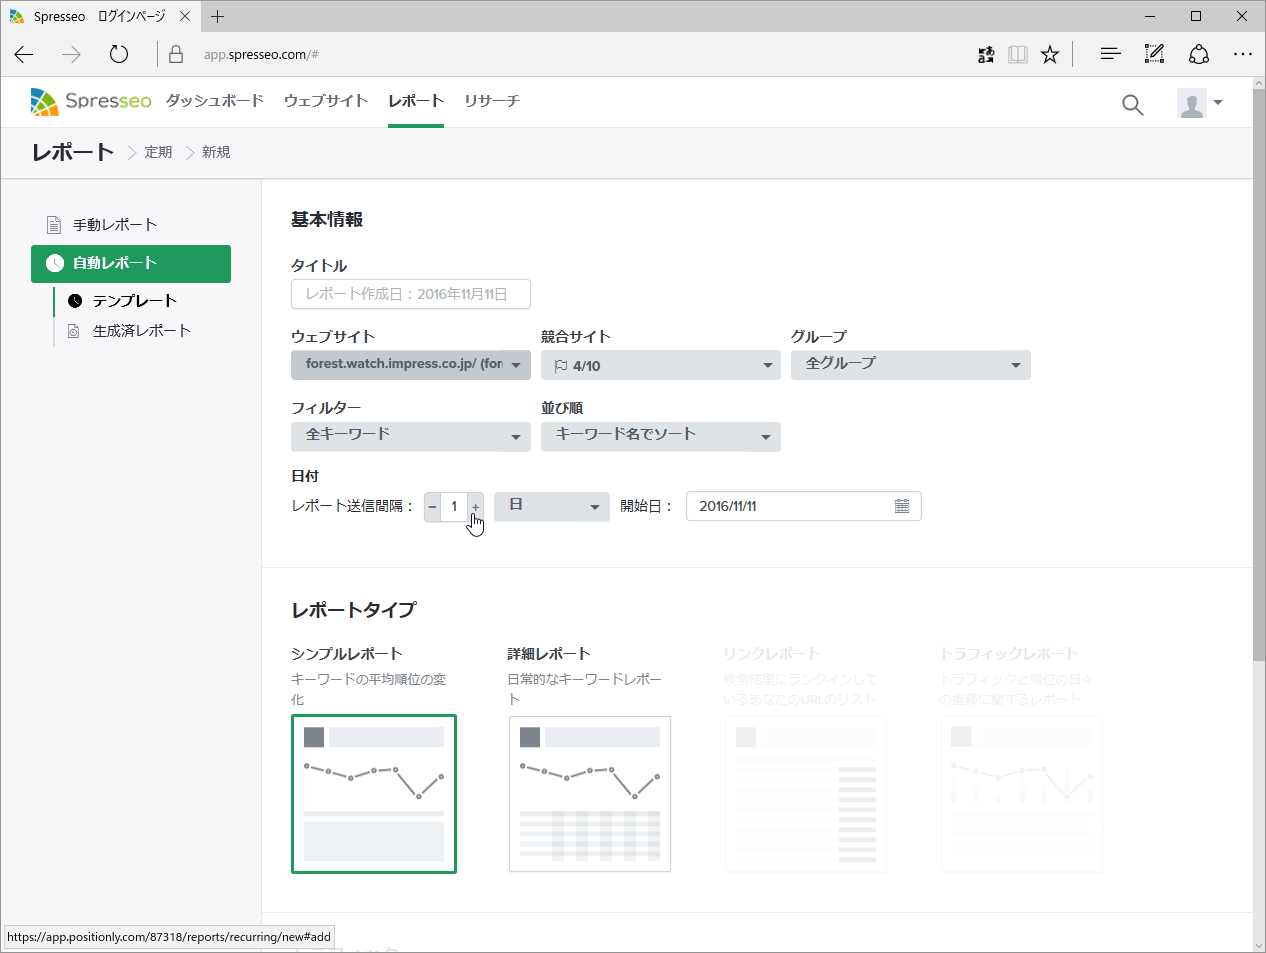Viewport: 1266px width, 953px height.
Task: Click the 手動レポート document icon
Action: coord(54,225)
